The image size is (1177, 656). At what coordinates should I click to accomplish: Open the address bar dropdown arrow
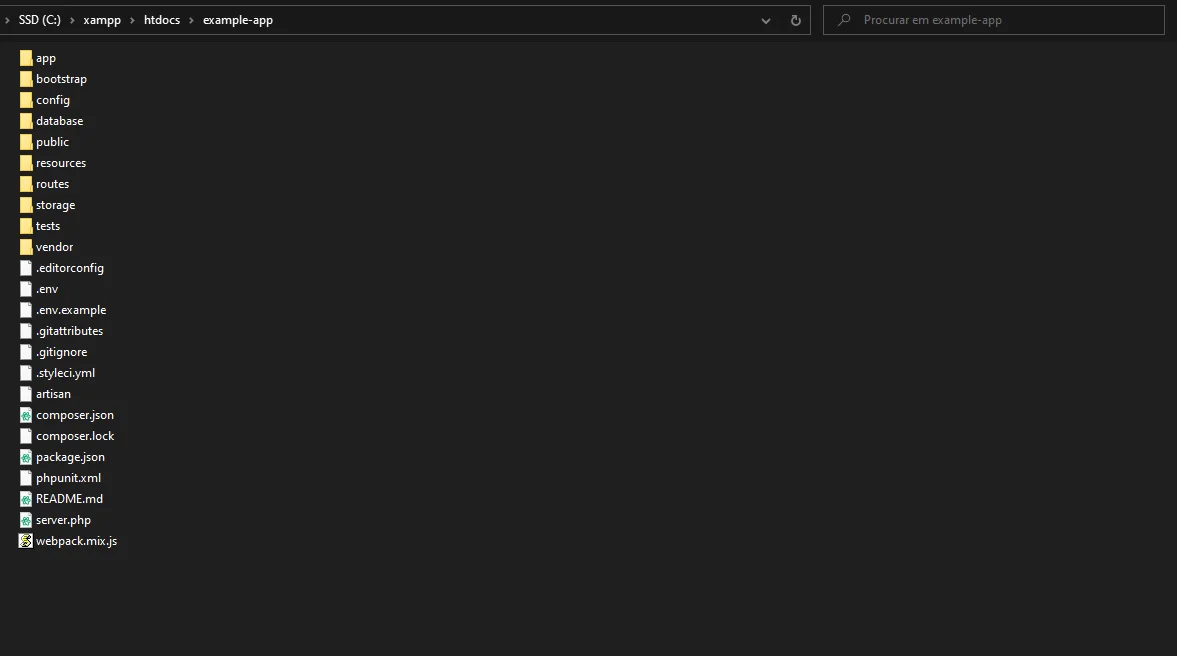pos(766,20)
